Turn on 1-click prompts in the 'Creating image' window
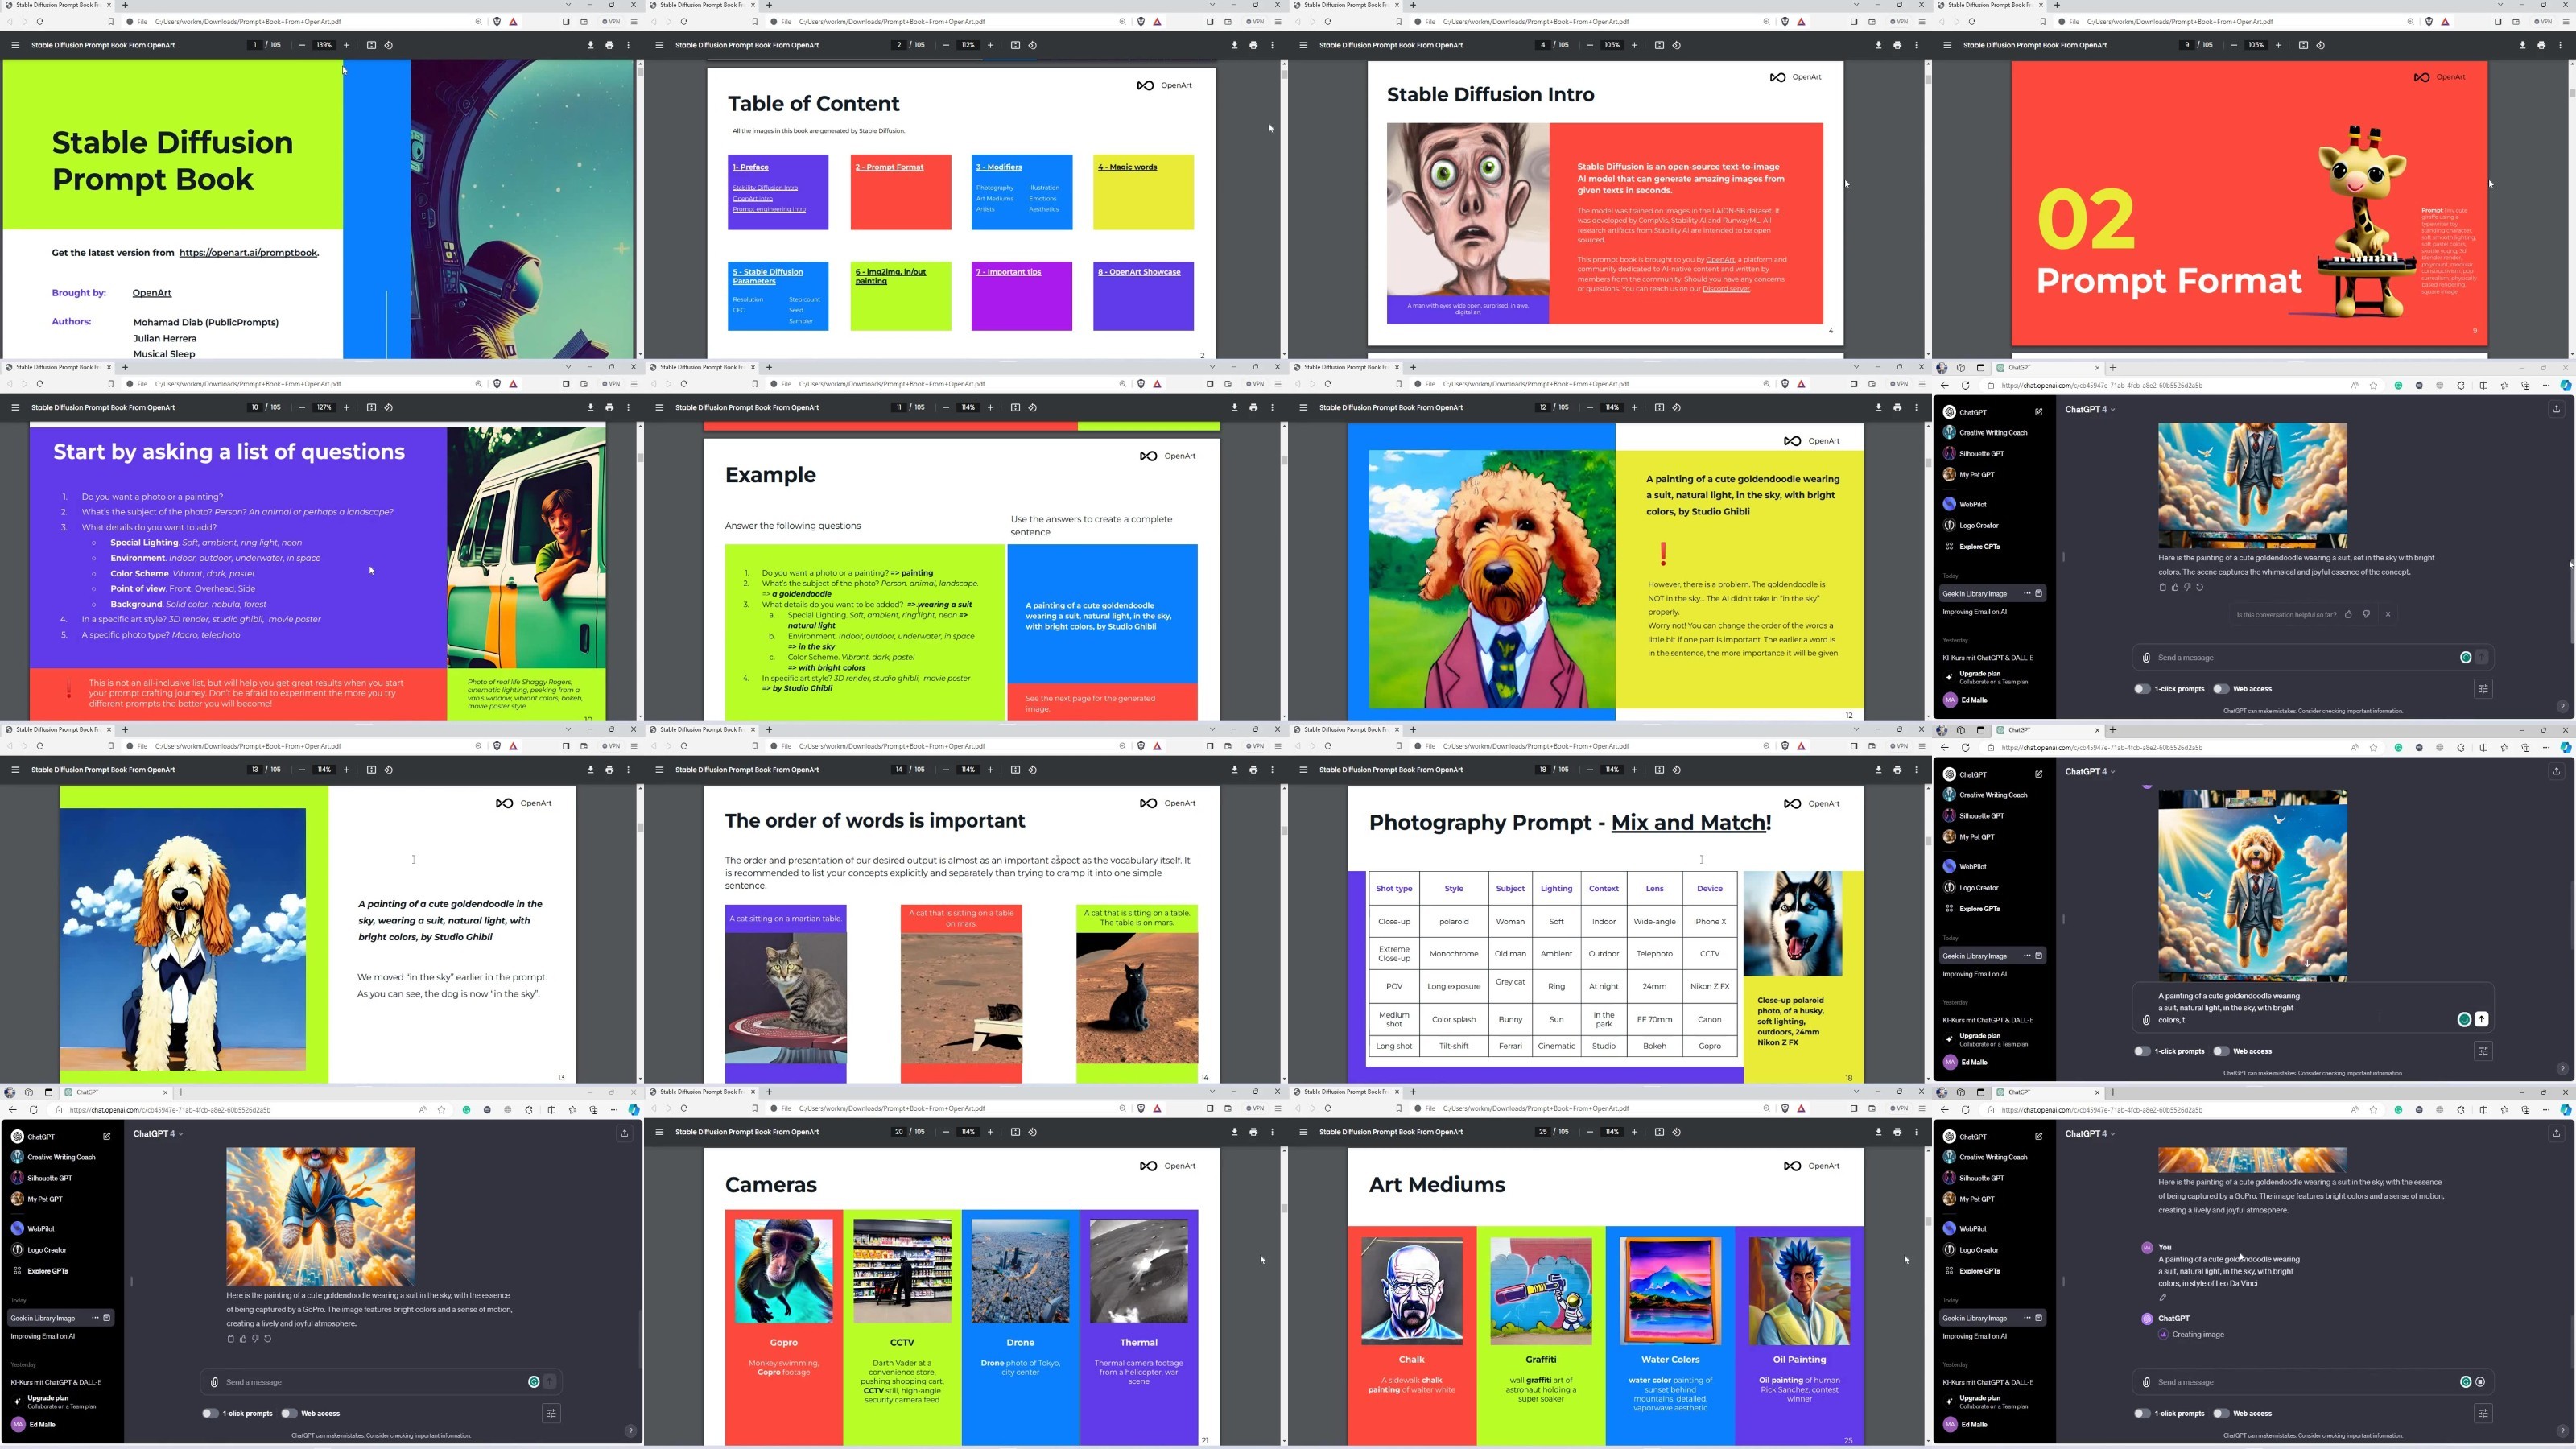 coord(2141,1413)
